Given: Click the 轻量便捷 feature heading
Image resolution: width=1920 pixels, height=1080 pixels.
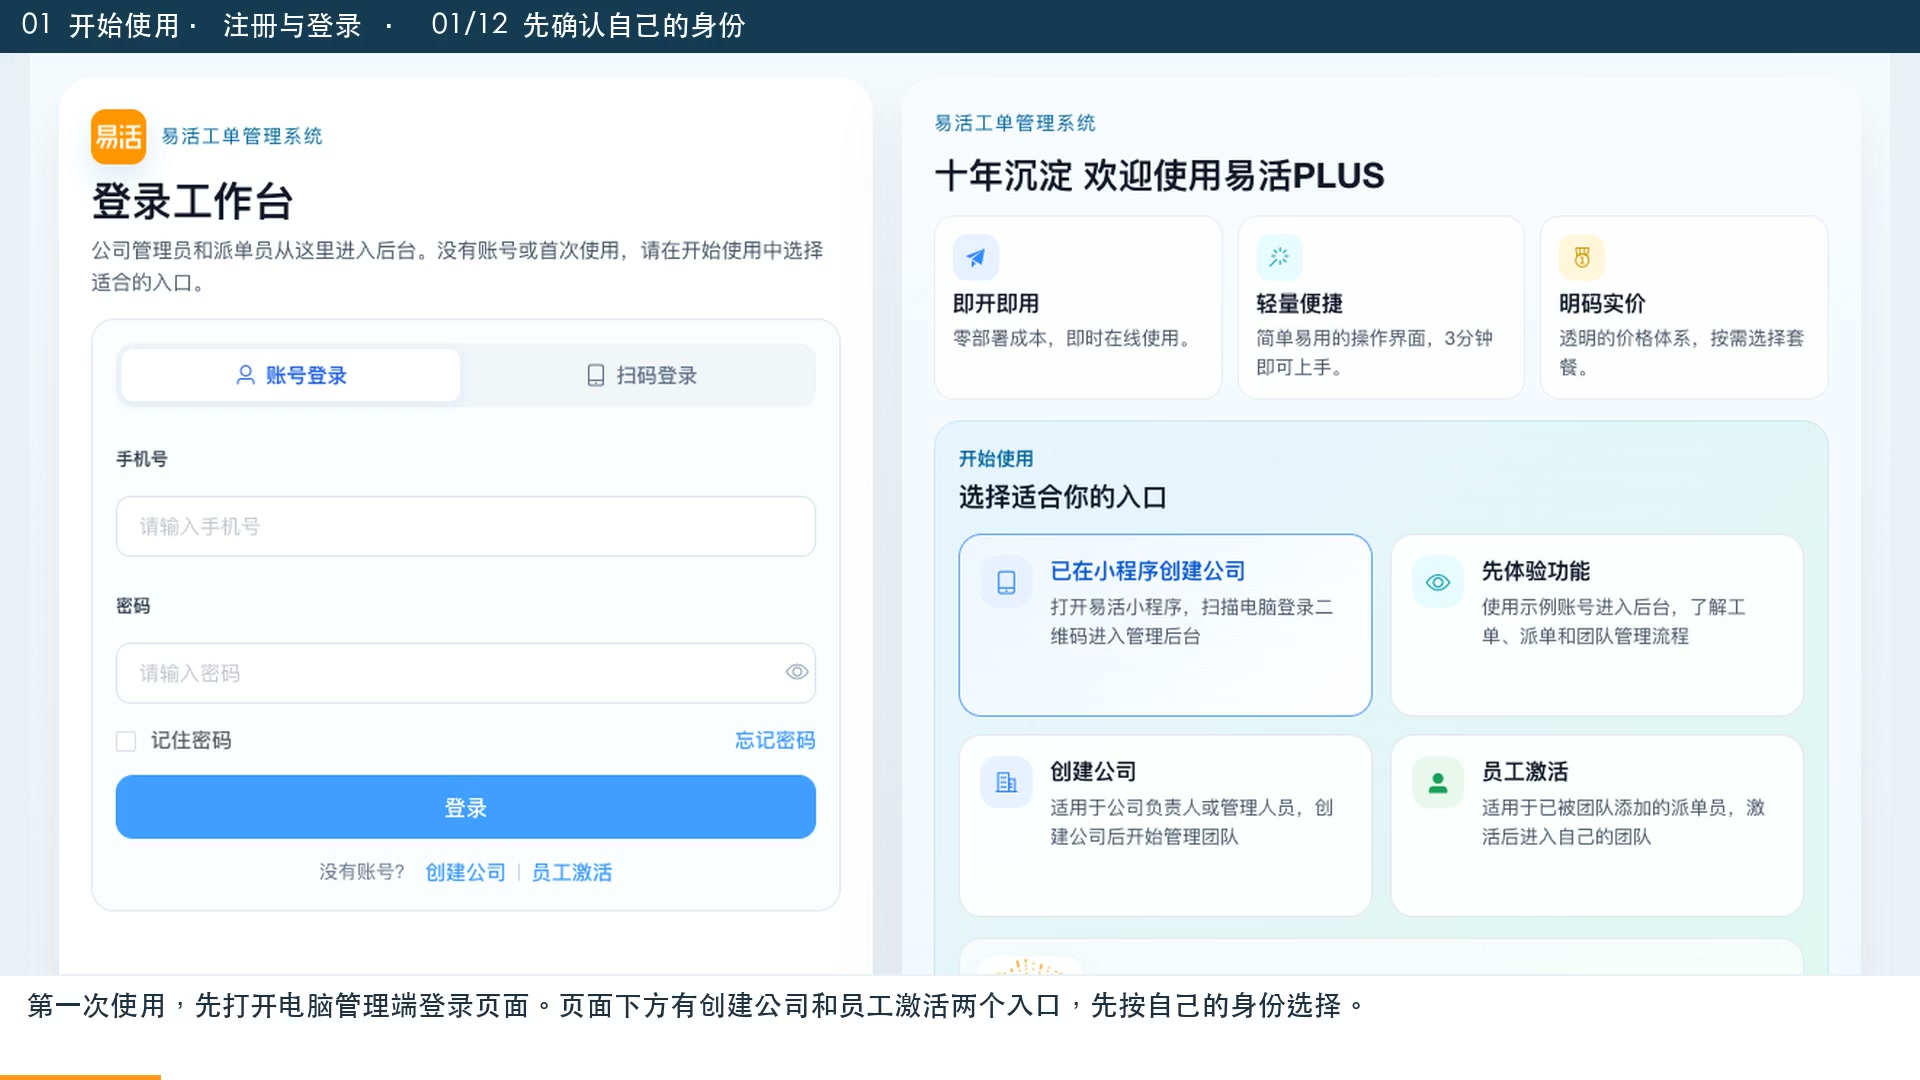Looking at the screenshot, I should 1299,304.
